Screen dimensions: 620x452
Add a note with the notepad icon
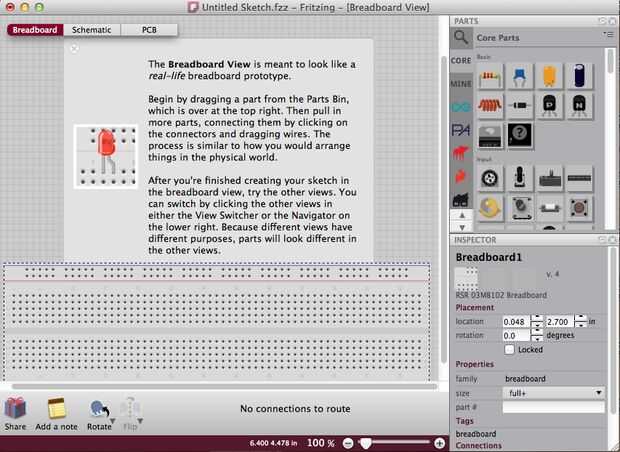coord(57,409)
